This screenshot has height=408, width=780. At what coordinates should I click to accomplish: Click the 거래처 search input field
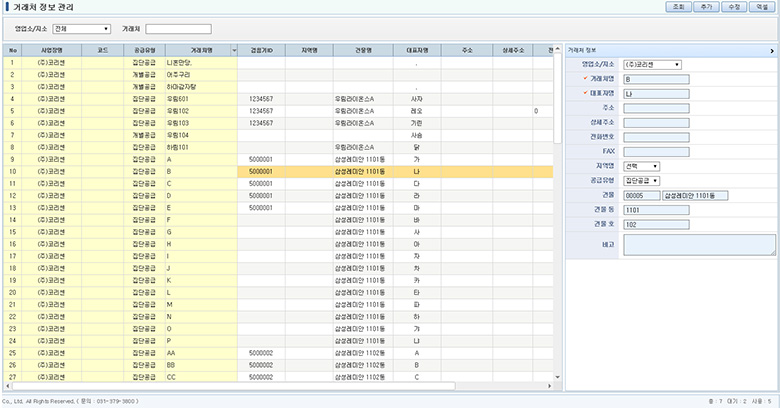[x=178, y=29]
